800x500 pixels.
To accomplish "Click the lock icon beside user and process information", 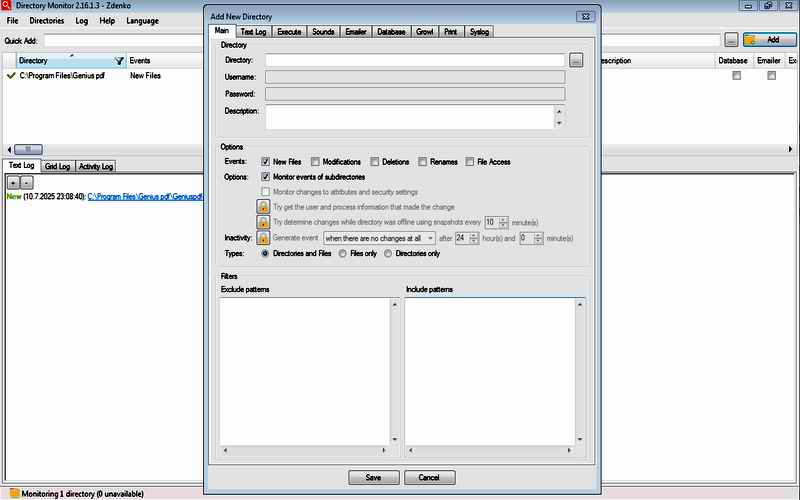I will 264,206.
